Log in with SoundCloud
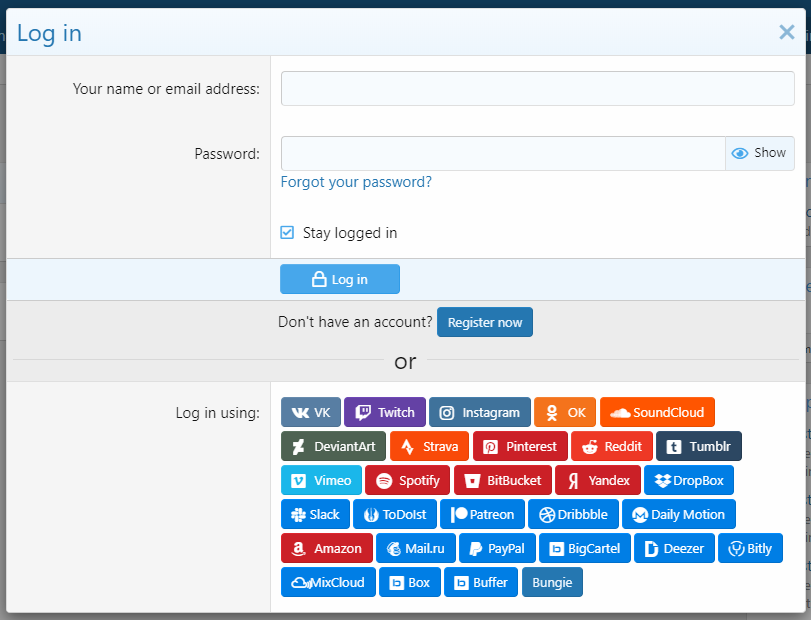The width and height of the screenshot is (811, 620). coord(657,412)
